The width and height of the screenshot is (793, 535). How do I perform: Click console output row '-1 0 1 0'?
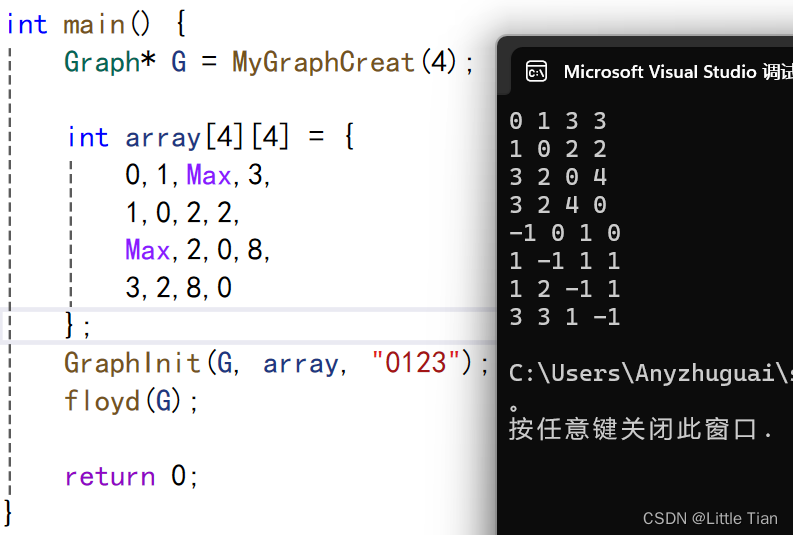[565, 233]
